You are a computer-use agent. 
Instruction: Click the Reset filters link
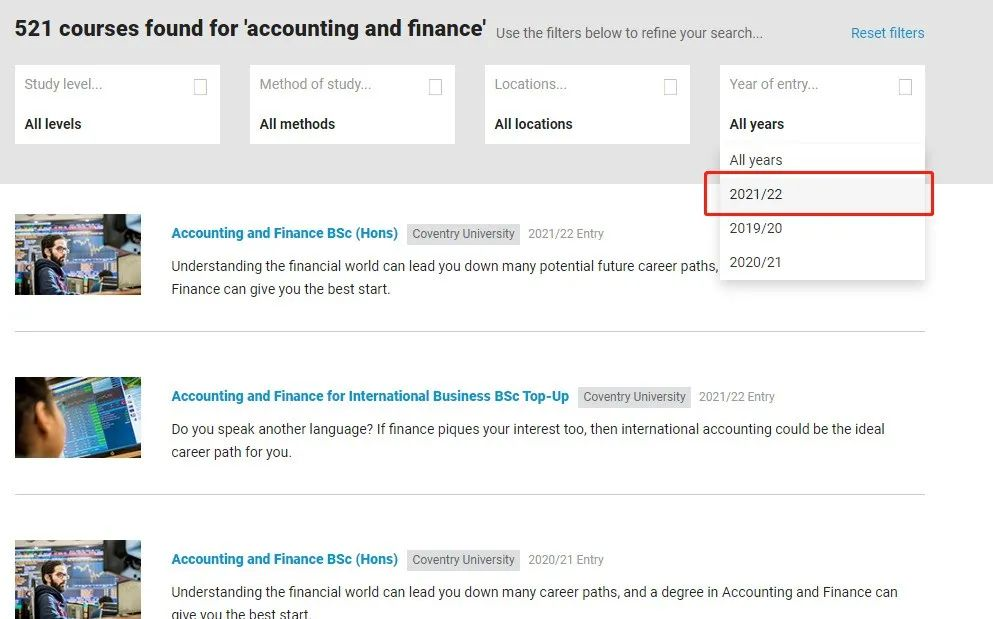coord(887,33)
